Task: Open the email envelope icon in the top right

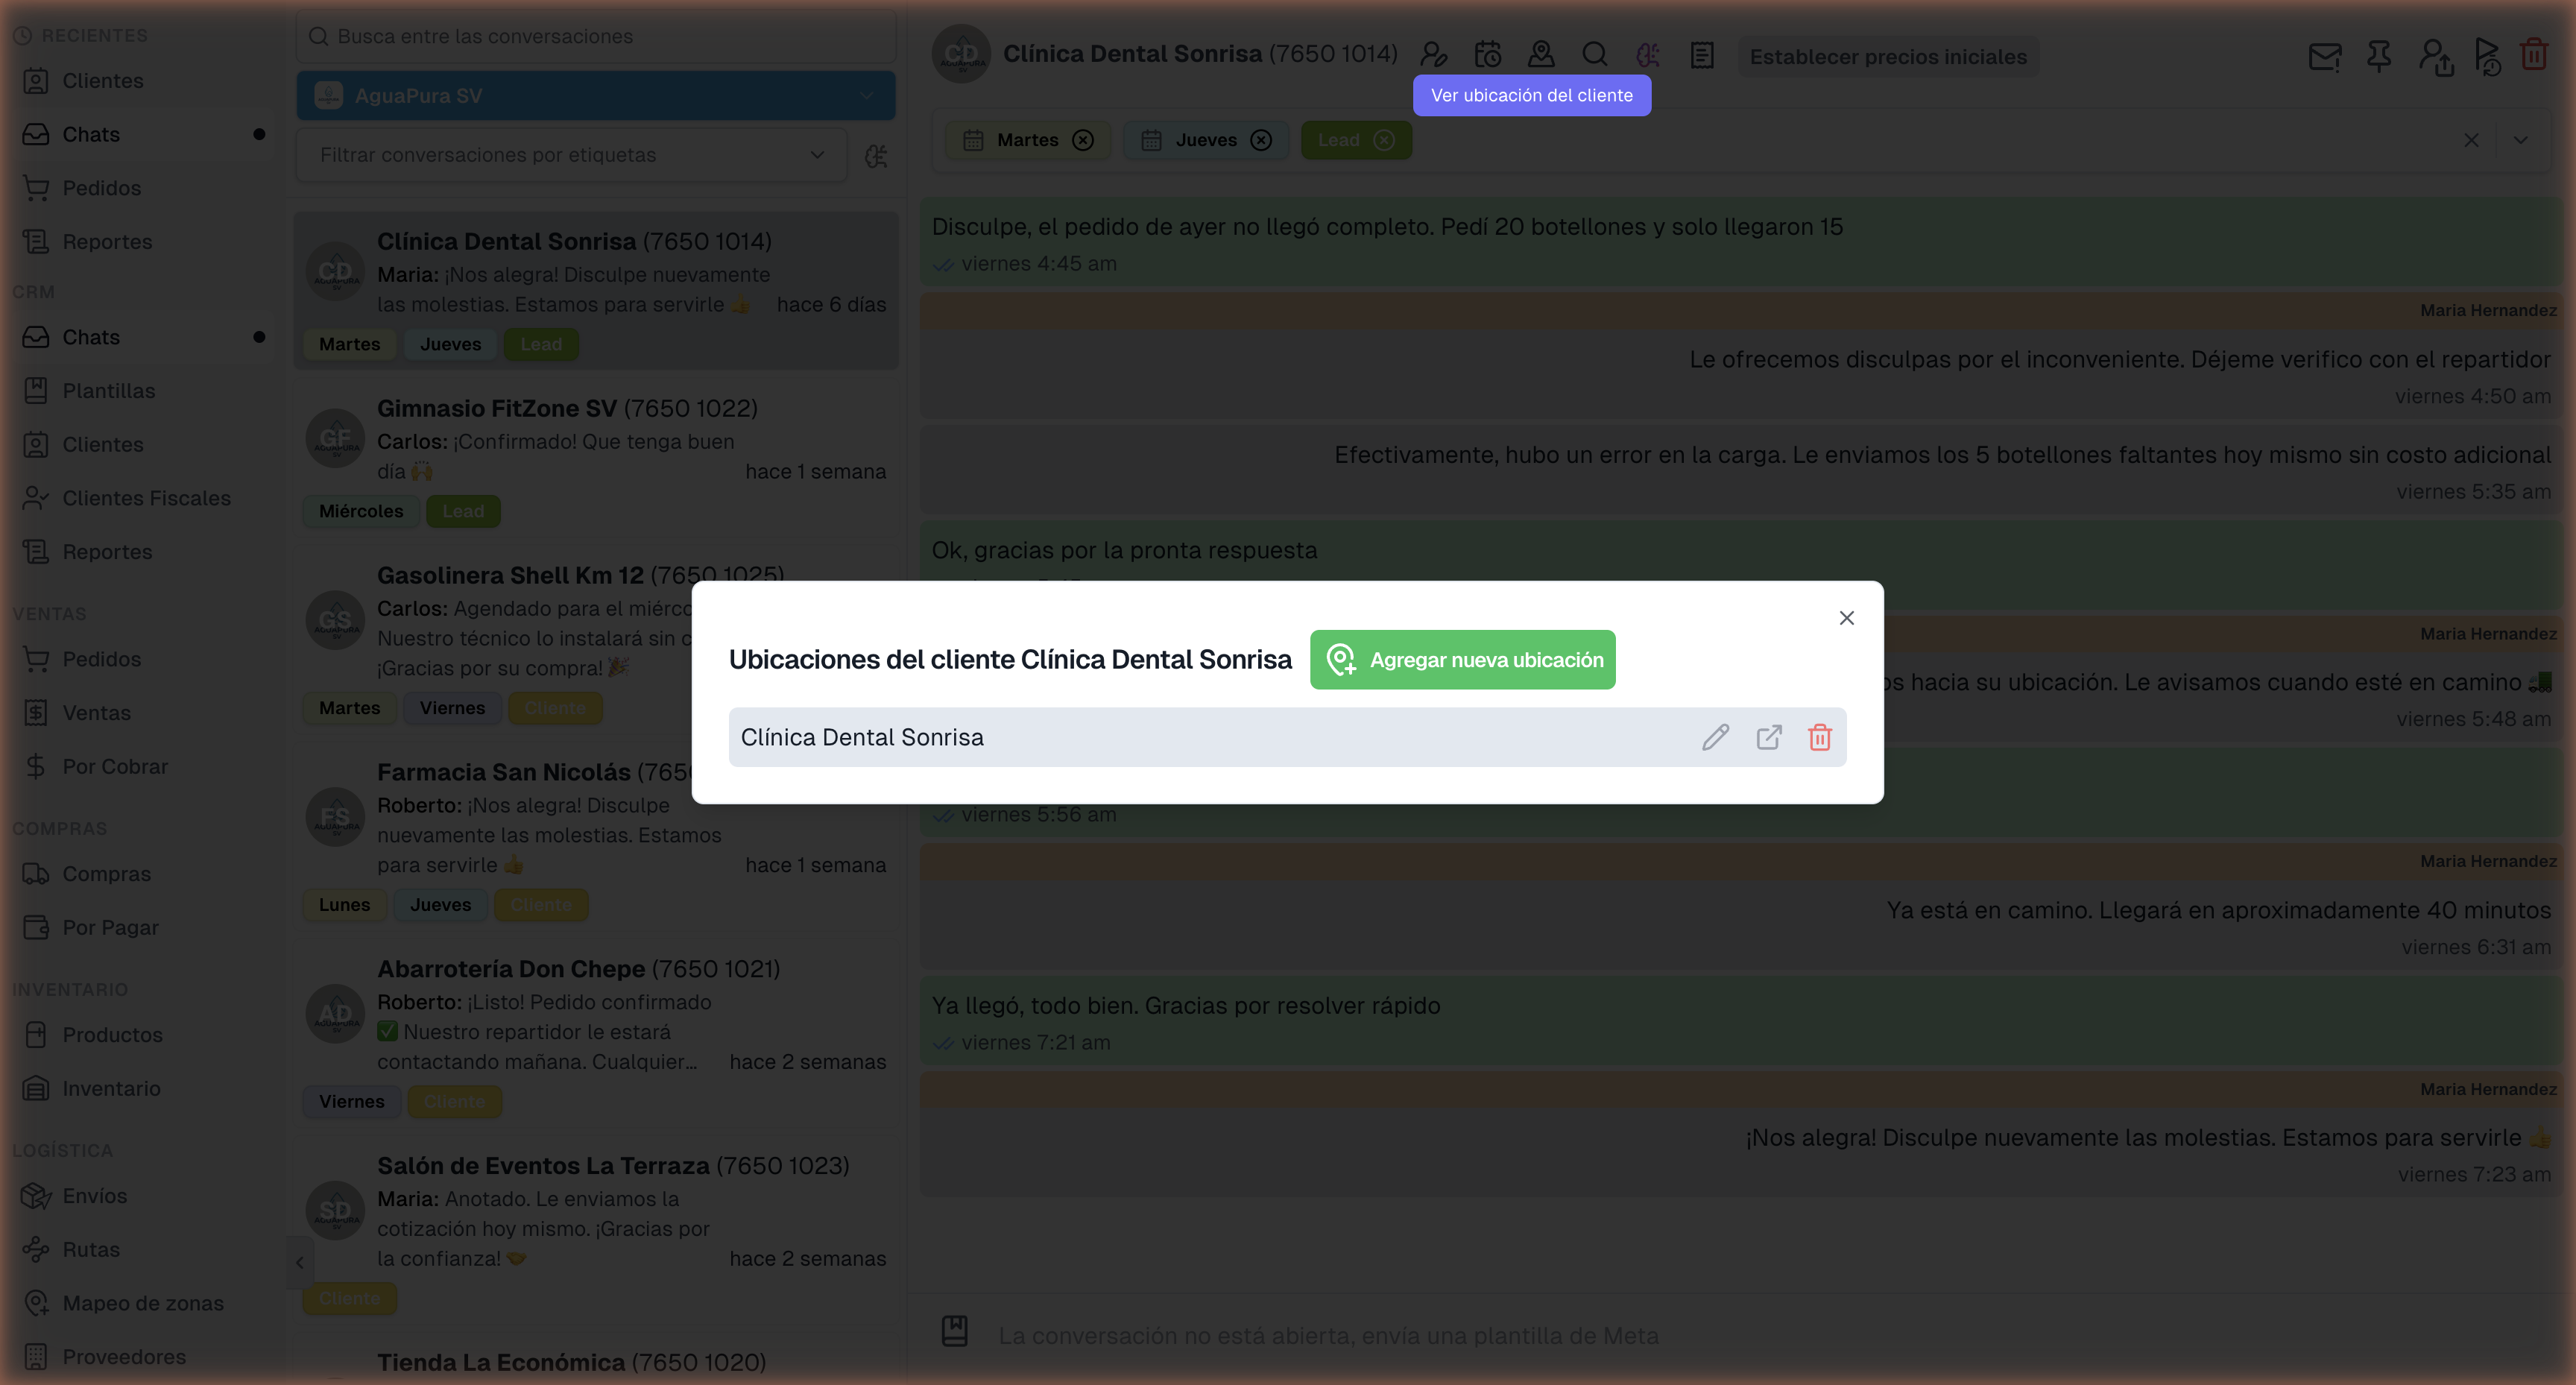Action: click(2324, 57)
